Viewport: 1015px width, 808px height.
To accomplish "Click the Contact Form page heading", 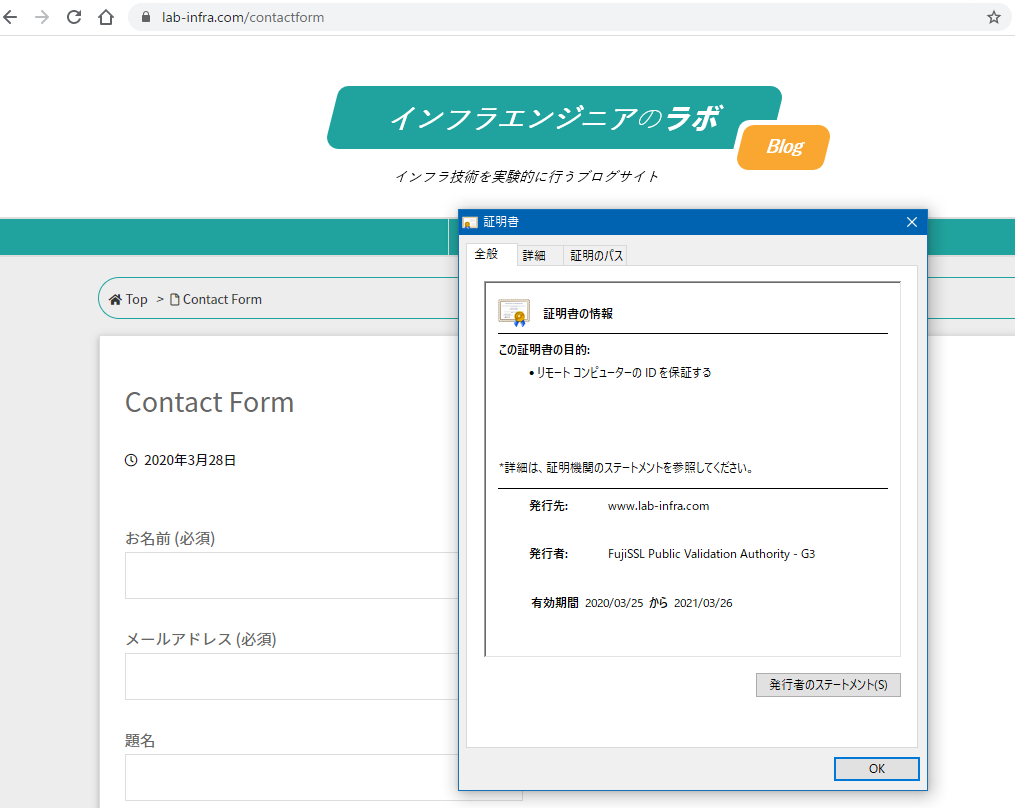I will (x=209, y=403).
